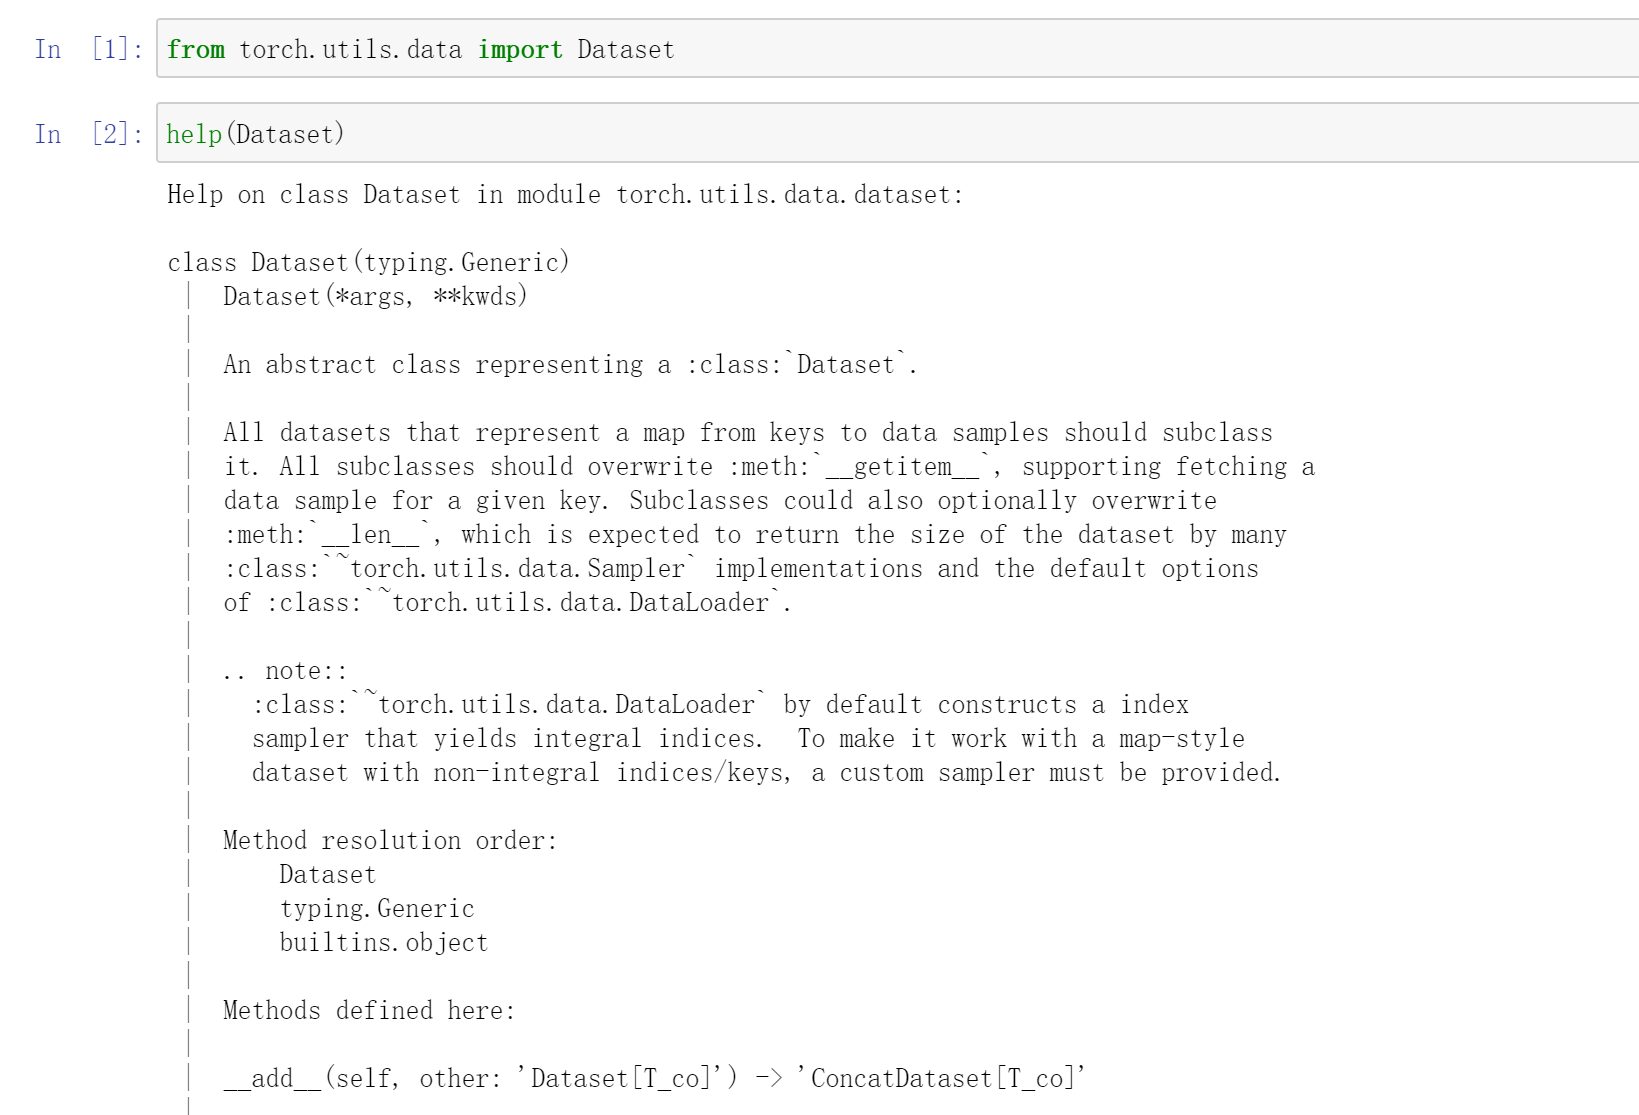Click "typing.Generic" in the resolution order list
This screenshot has height=1115, width=1639.
tap(377, 909)
